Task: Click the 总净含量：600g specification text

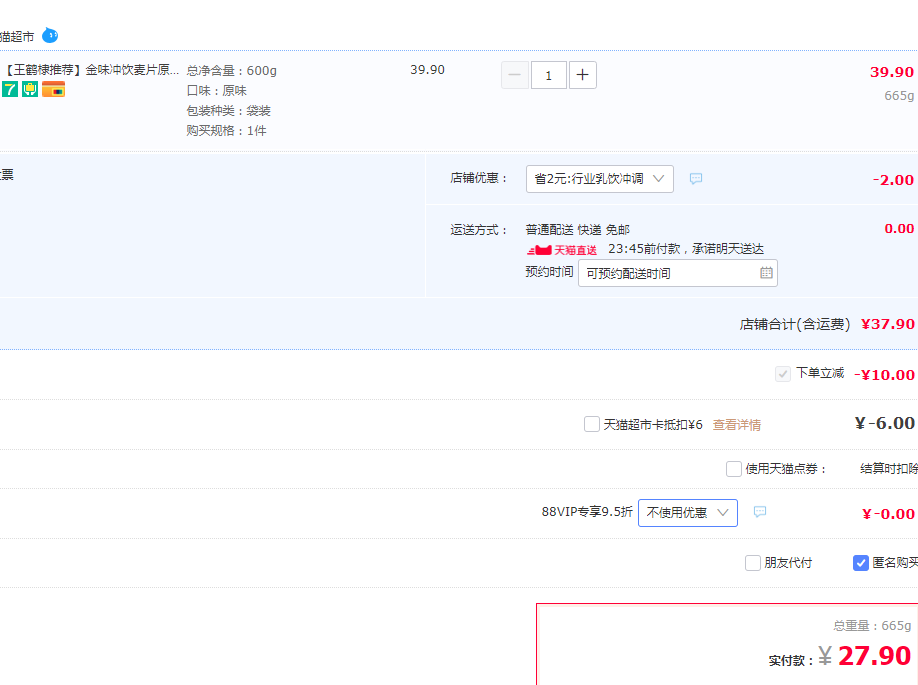Action: (x=232, y=71)
